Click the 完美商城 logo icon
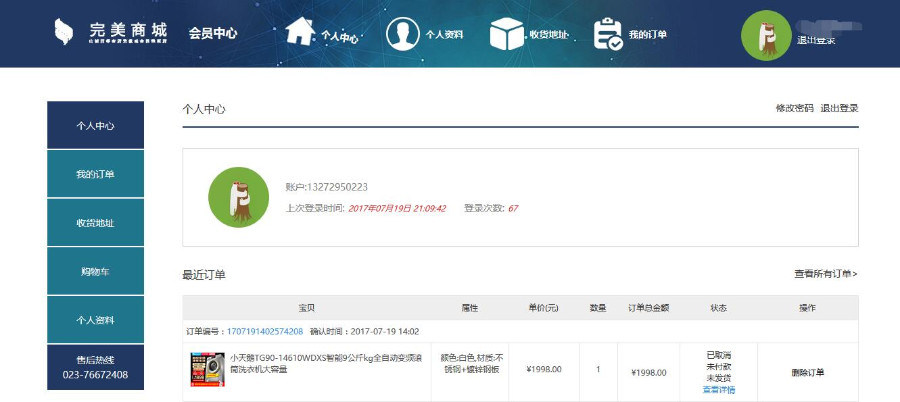The width and height of the screenshot is (900, 402). click(x=64, y=32)
